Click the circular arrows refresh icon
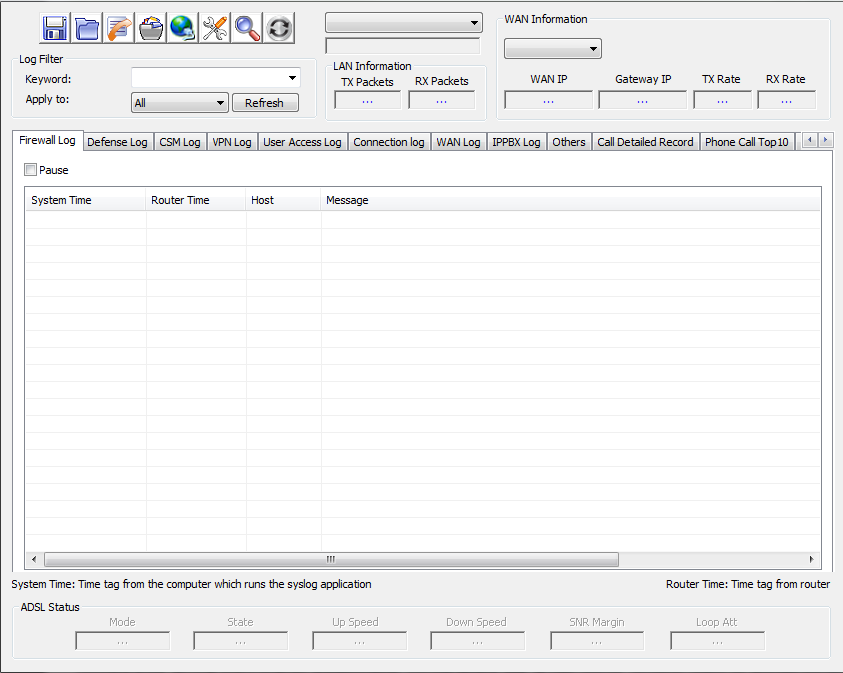 click(279, 28)
